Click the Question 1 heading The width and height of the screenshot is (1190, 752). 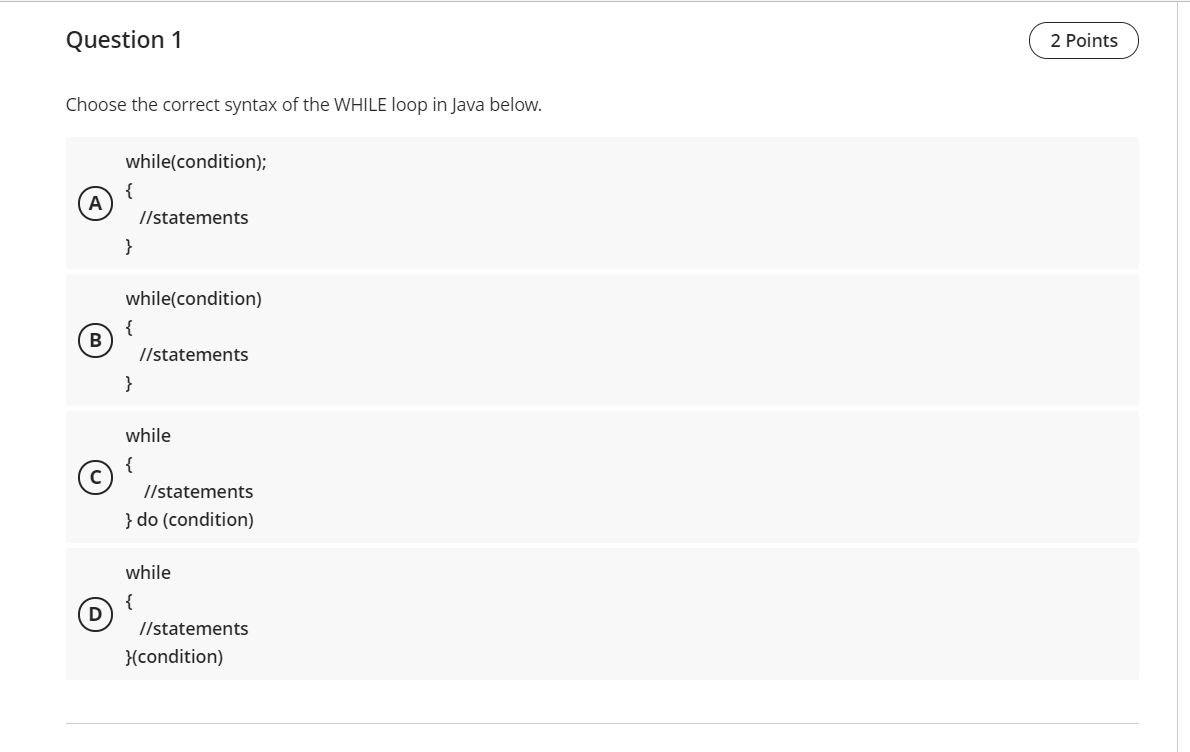(x=124, y=40)
